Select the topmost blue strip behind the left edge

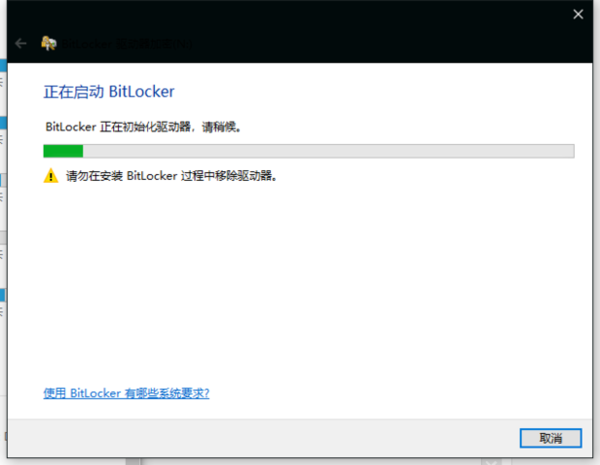(3, 65)
